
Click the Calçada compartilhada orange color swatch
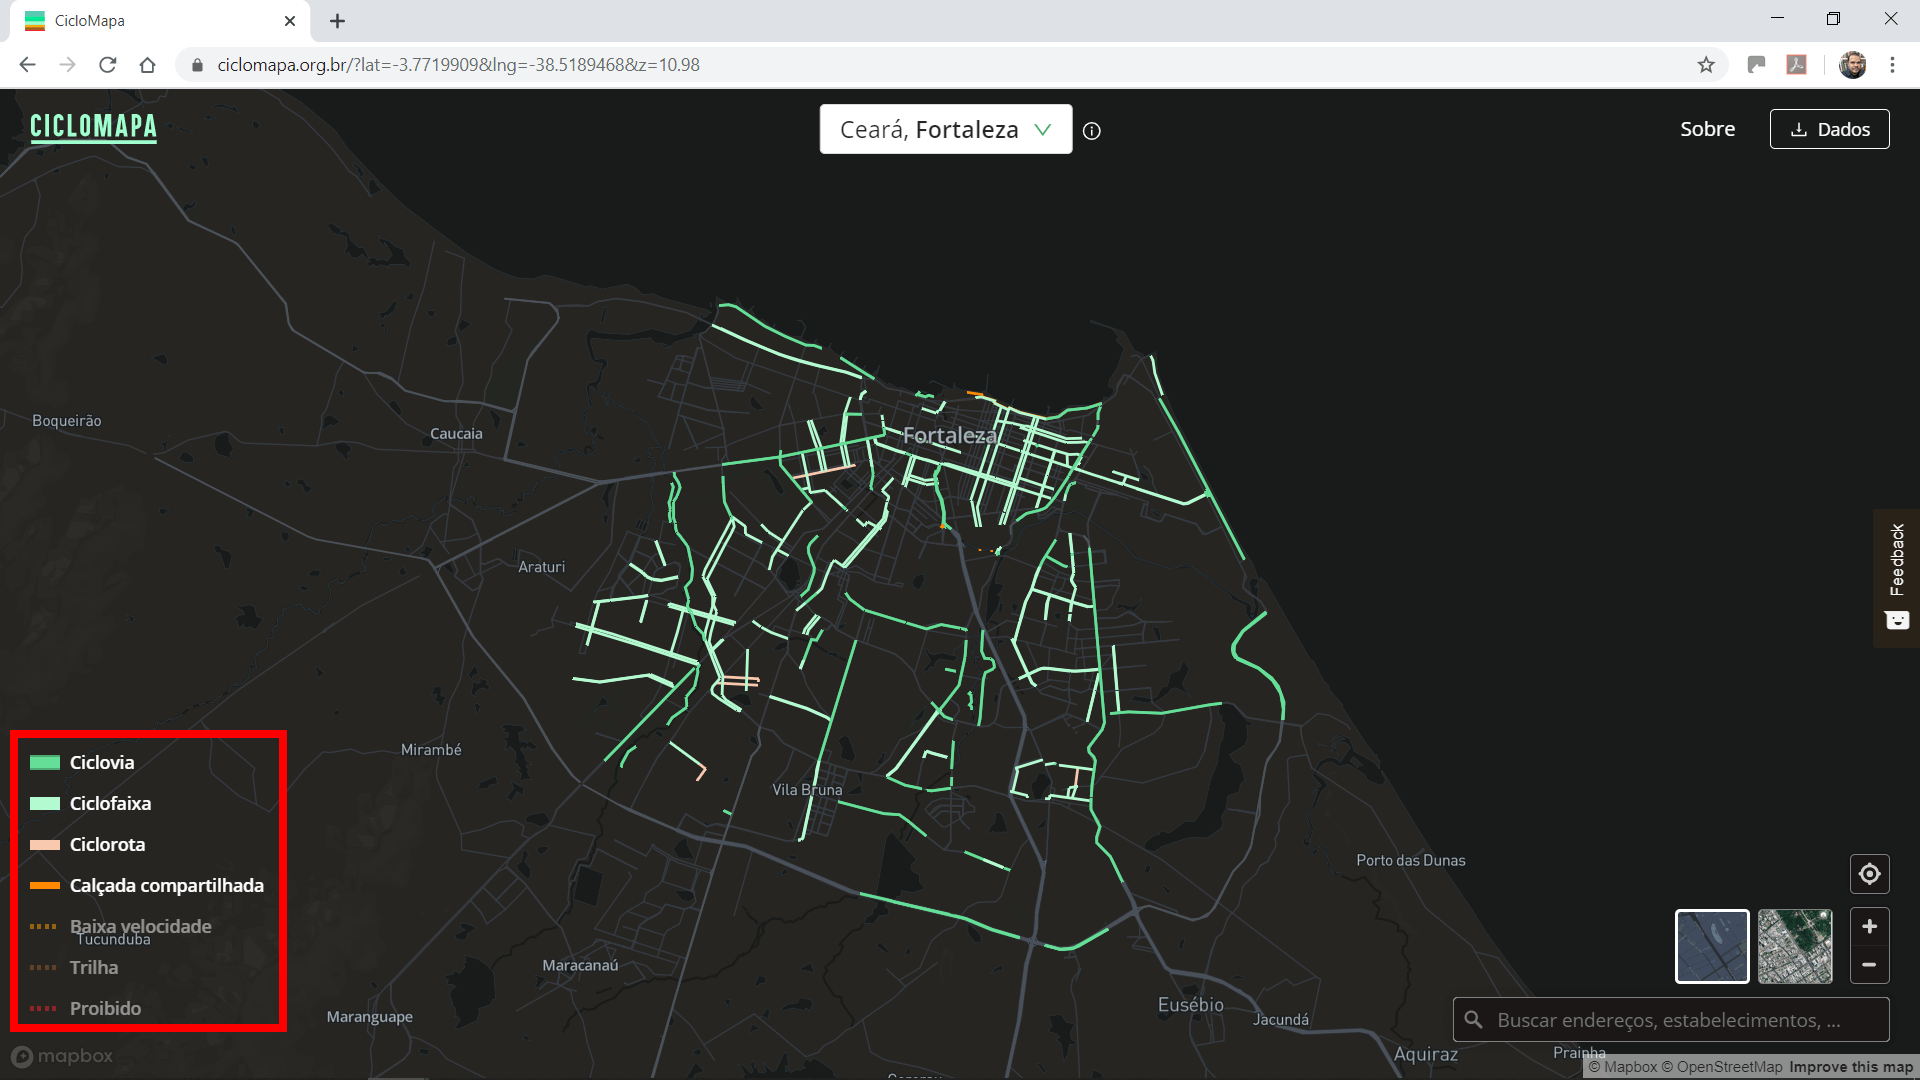pyautogui.click(x=45, y=886)
